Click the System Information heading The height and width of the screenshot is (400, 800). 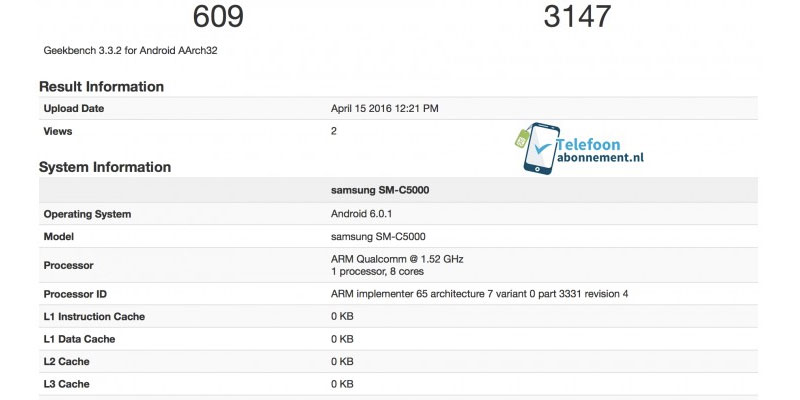coord(105,167)
